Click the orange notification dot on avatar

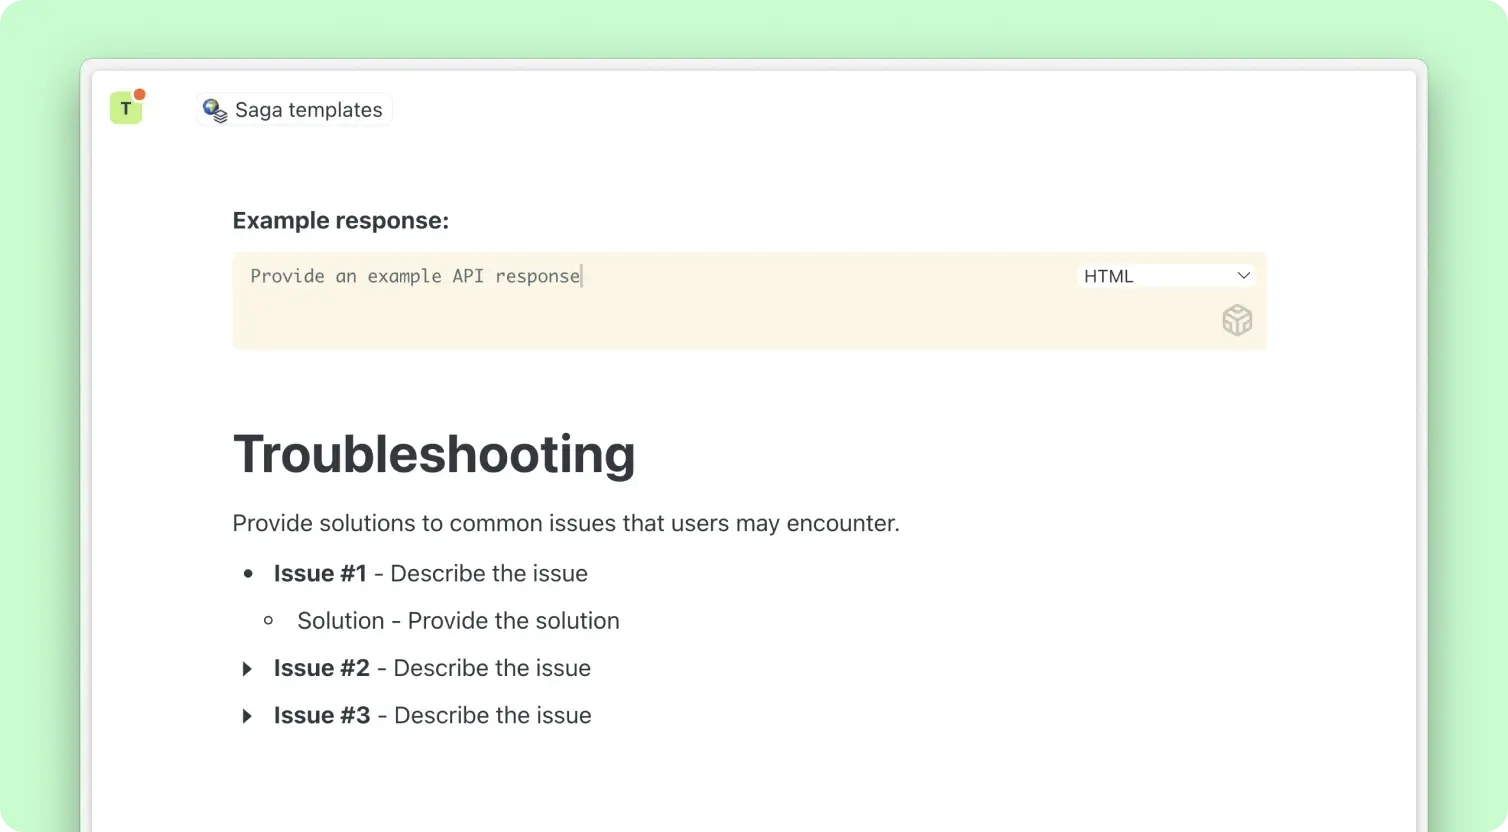click(140, 95)
